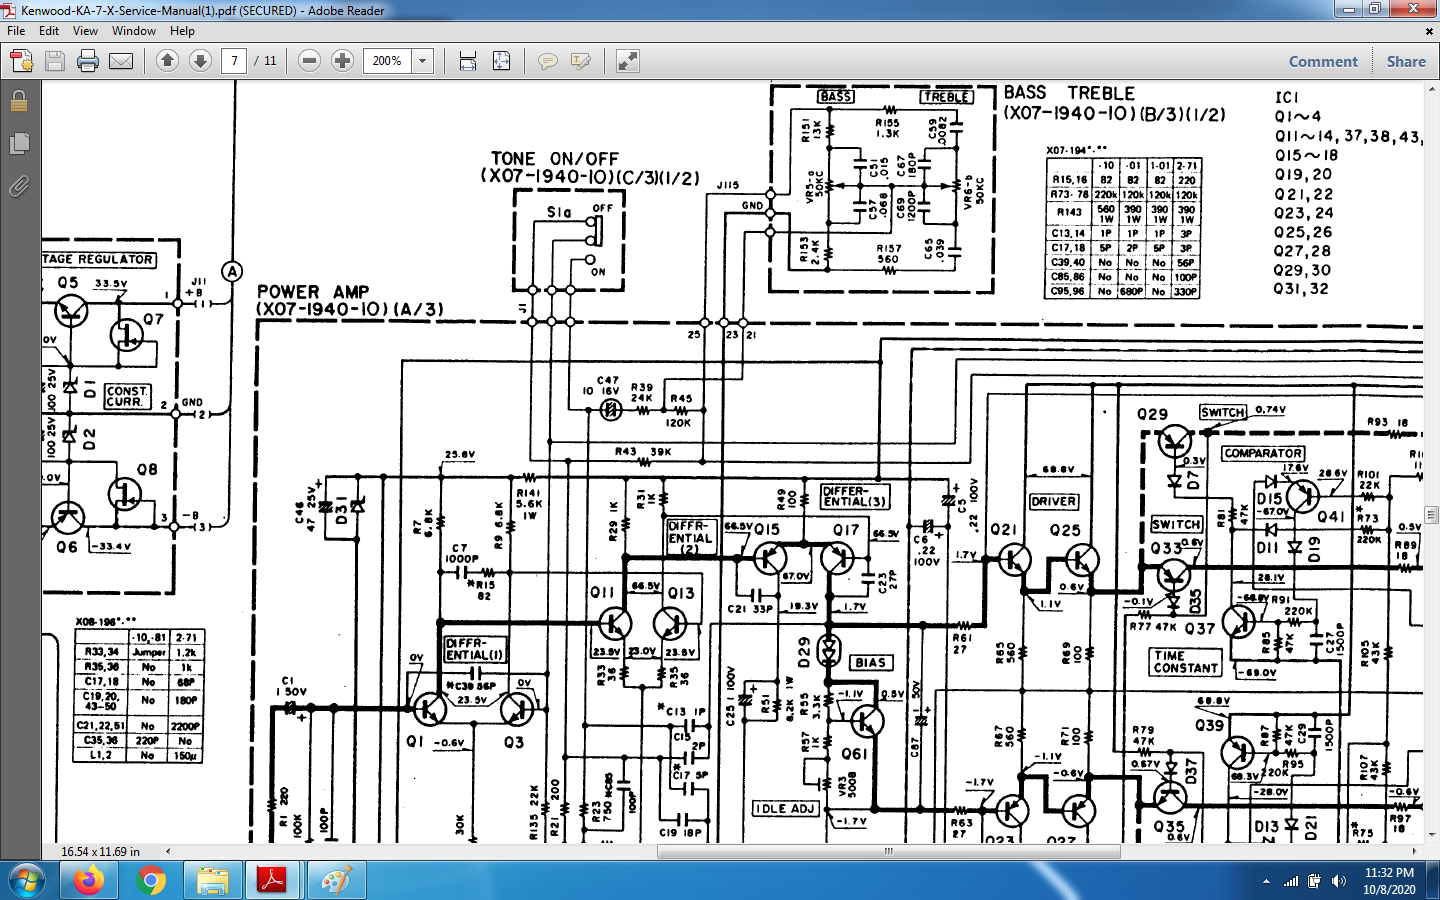The image size is (1440, 900).
Task: Click the IDLE ADJ label in schematic
Action: [785, 808]
